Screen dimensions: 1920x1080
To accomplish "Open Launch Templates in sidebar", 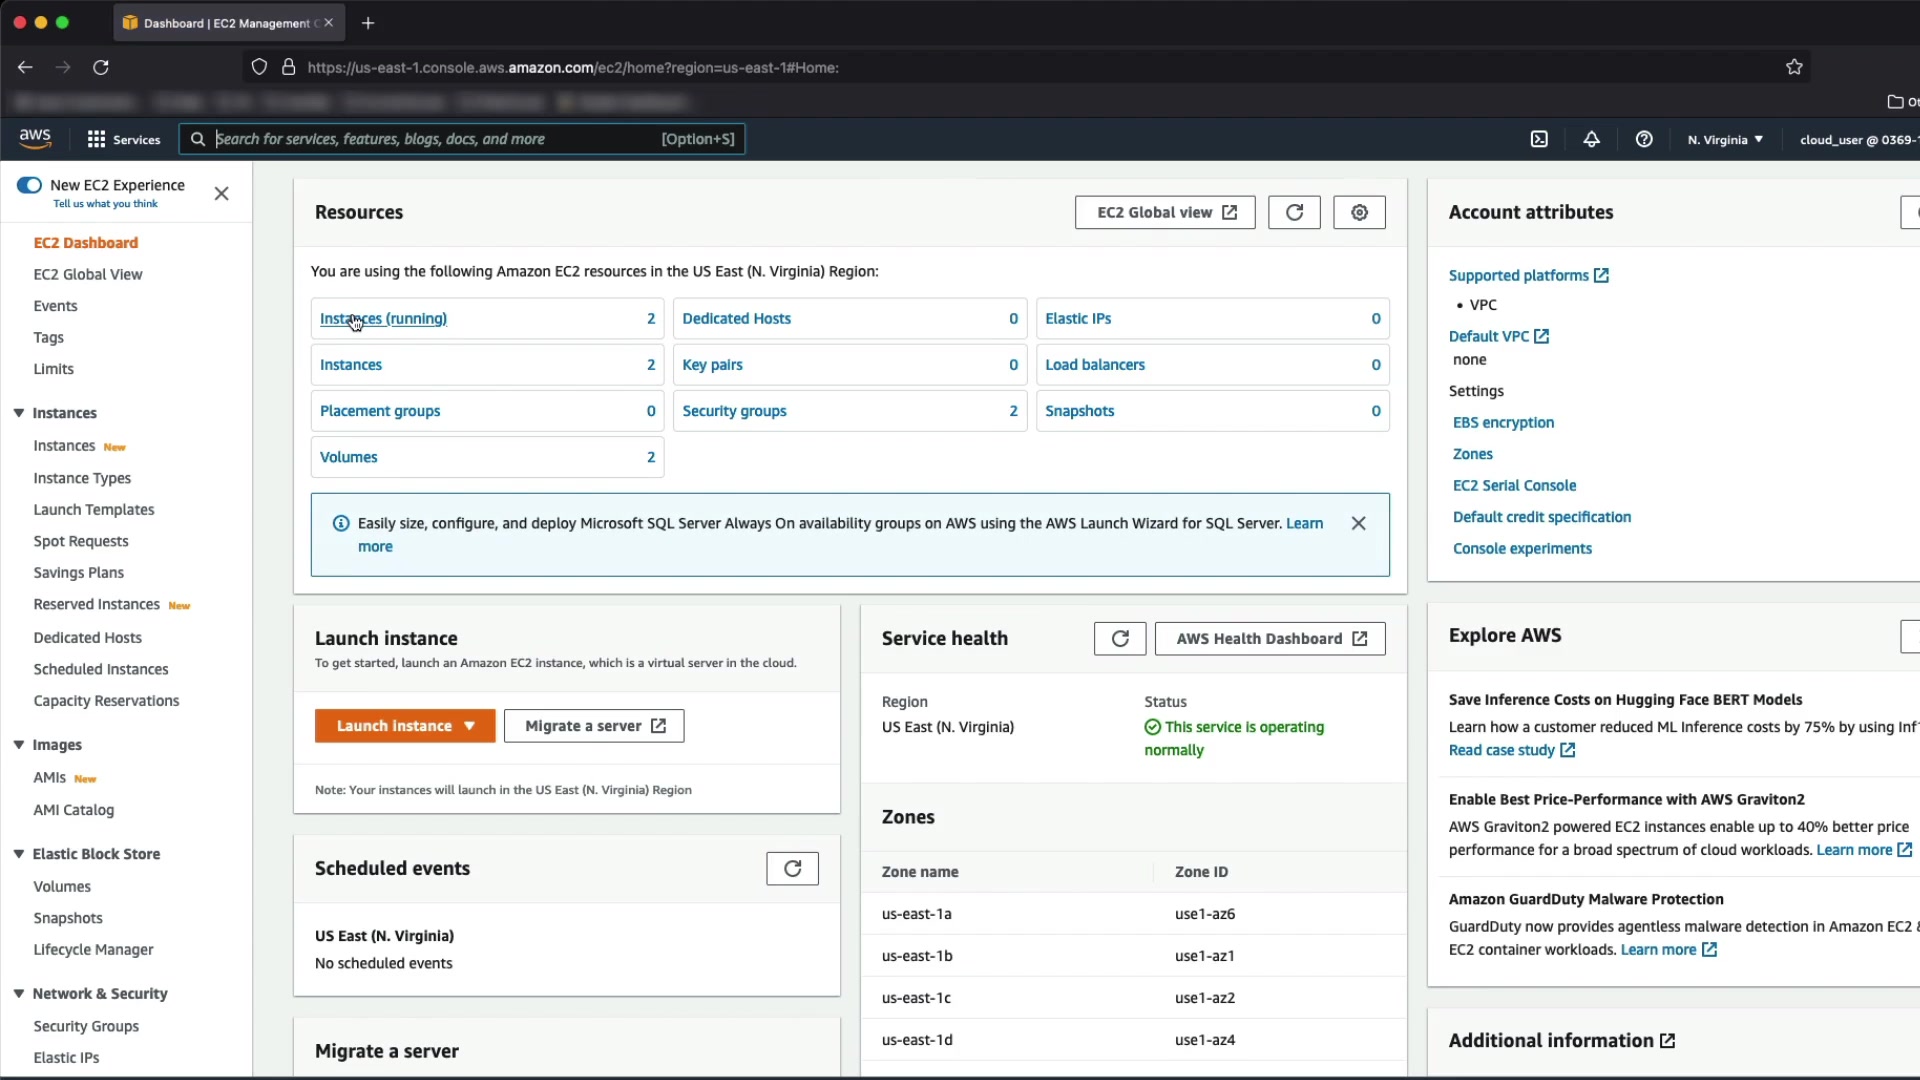I will pyautogui.click(x=94, y=509).
